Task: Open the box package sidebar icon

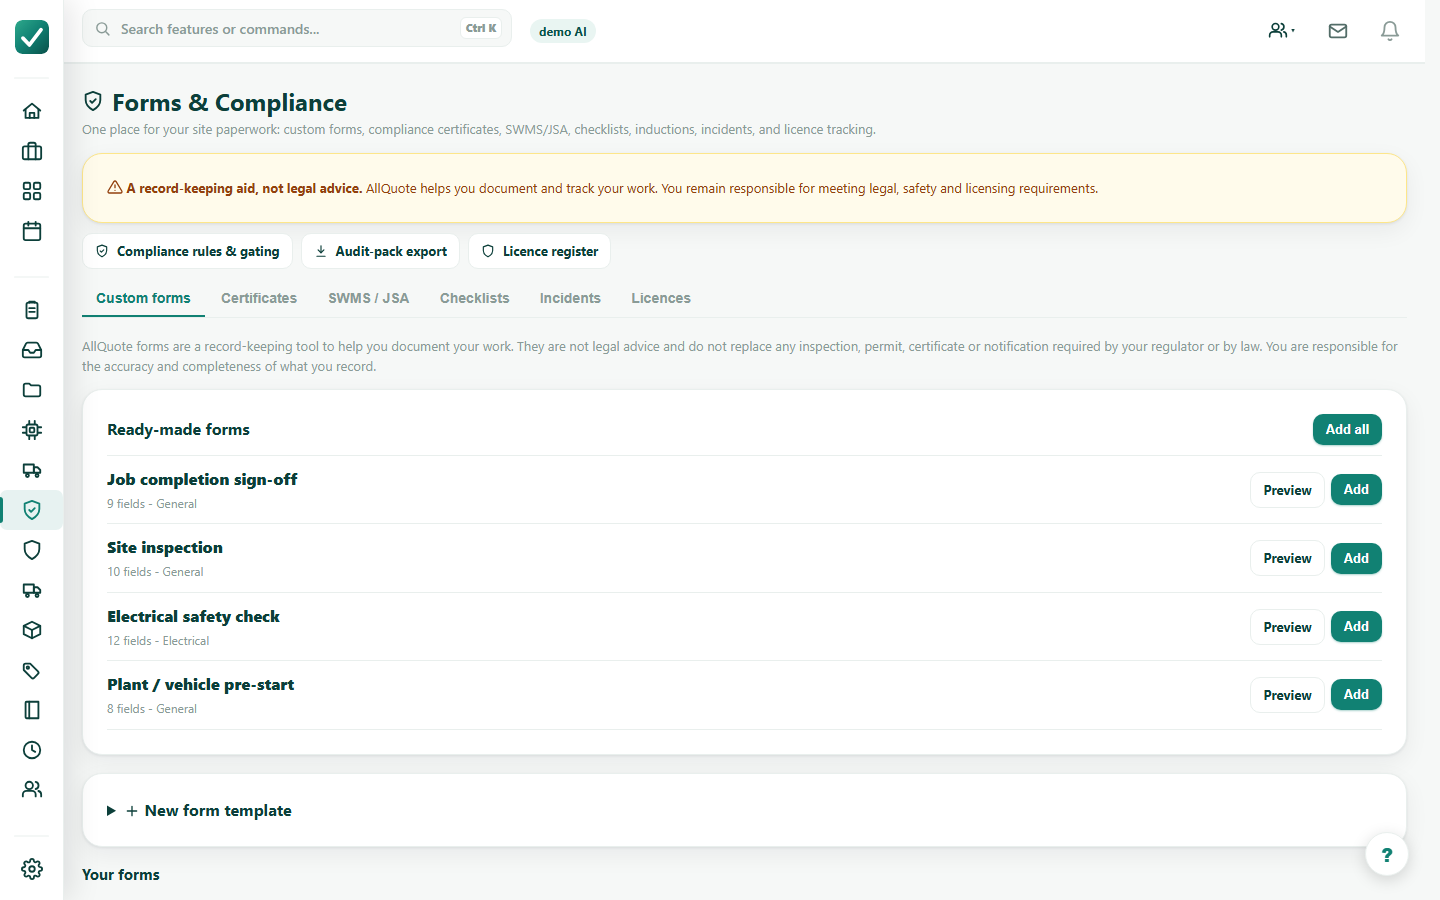Action: [x=32, y=630]
